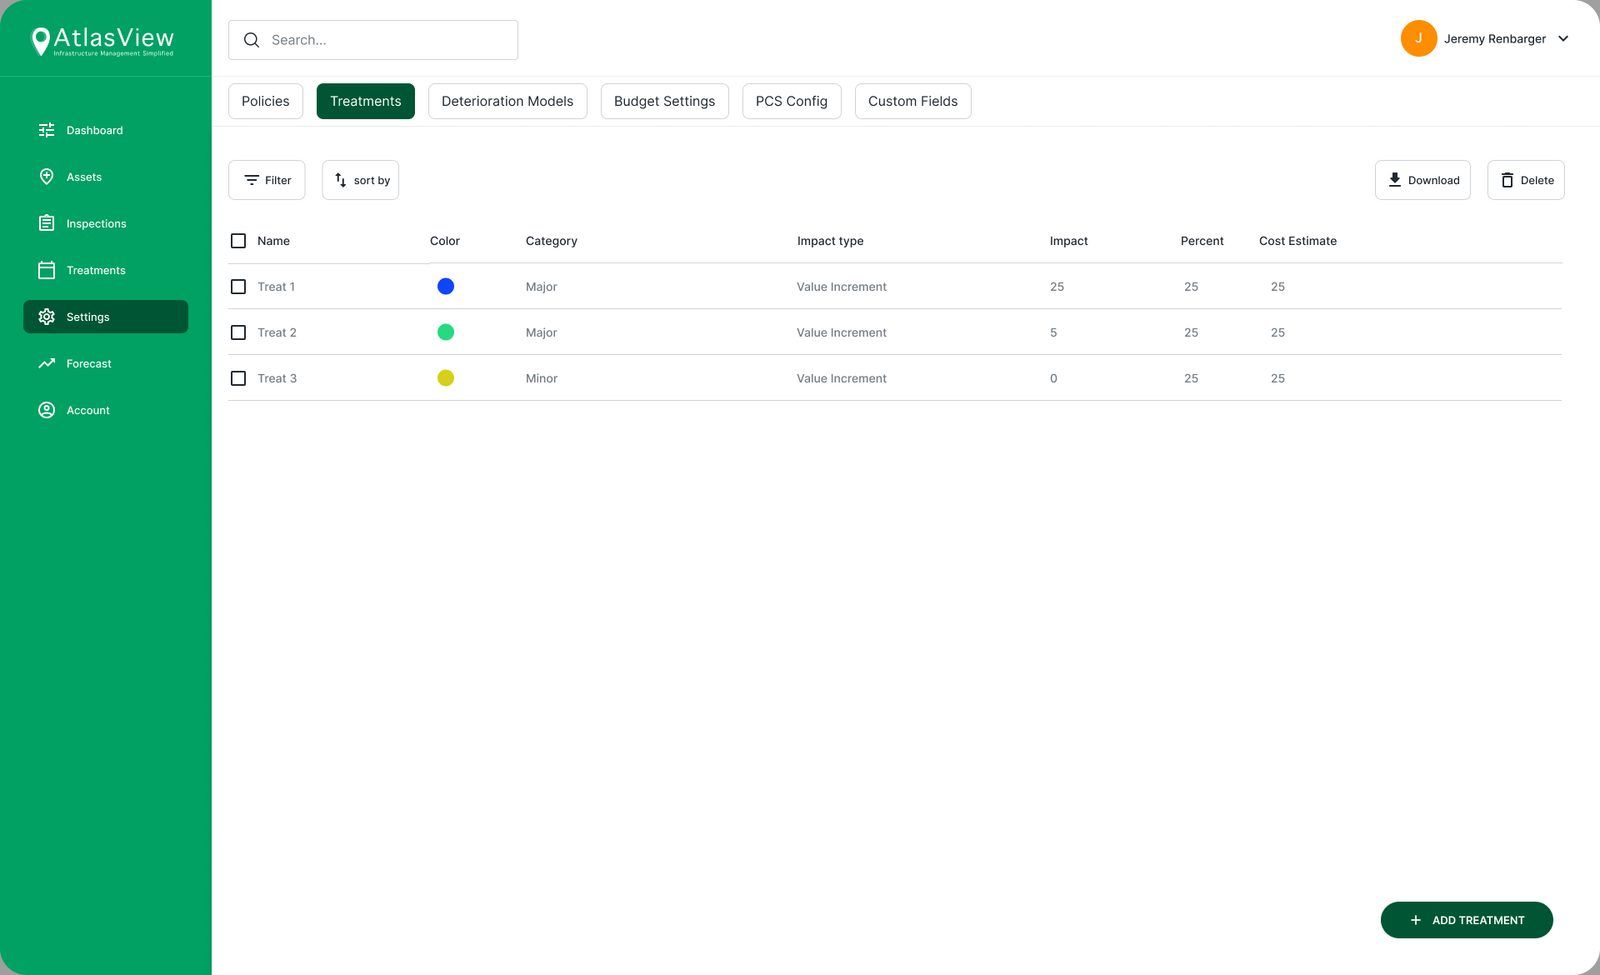Click Value Increment in the Treat 1 row
The height and width of the screenshot is (975, 1600).
point(841,287)
